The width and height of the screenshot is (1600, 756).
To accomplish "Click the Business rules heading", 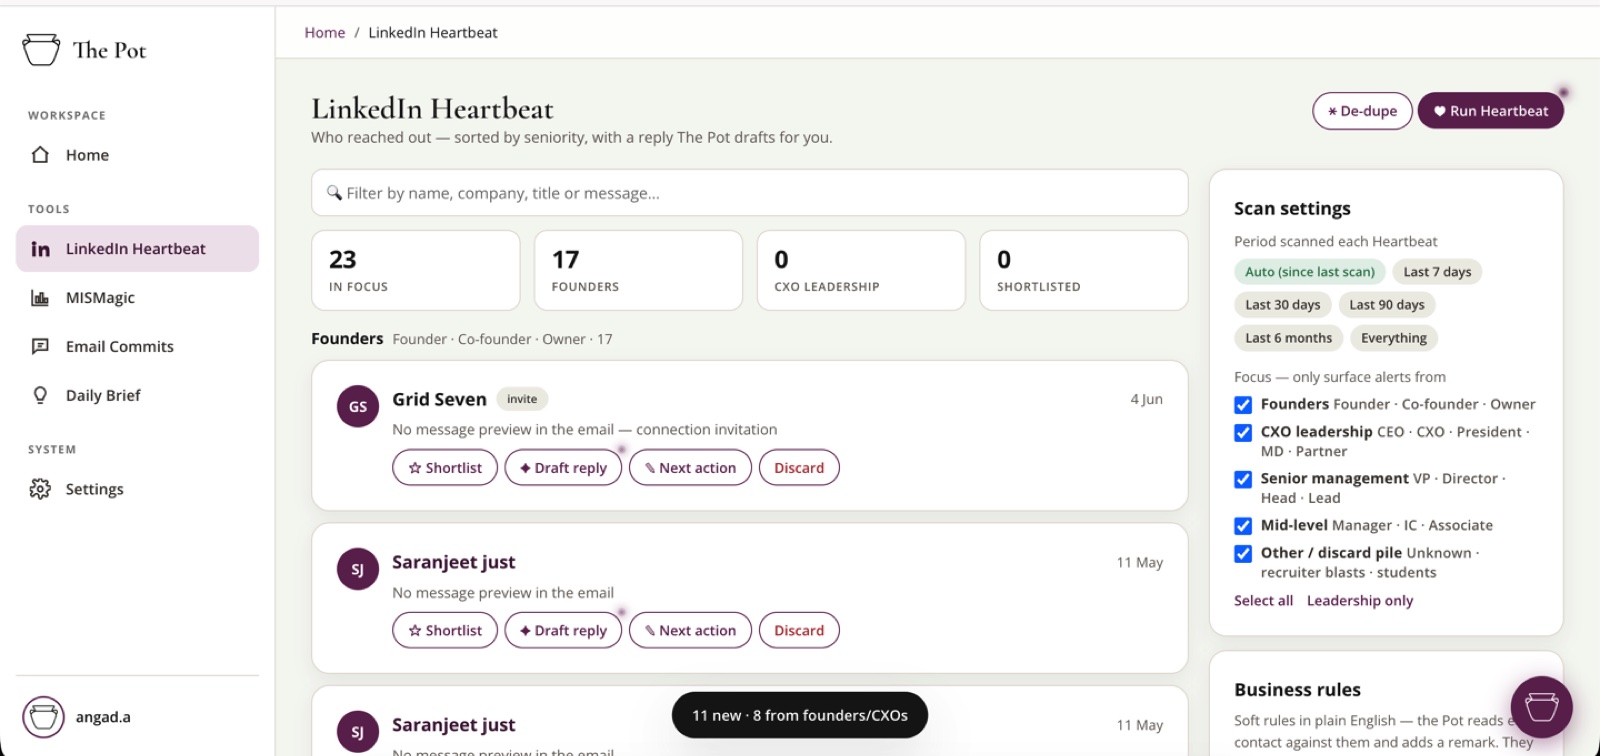I will [1297, 690].
